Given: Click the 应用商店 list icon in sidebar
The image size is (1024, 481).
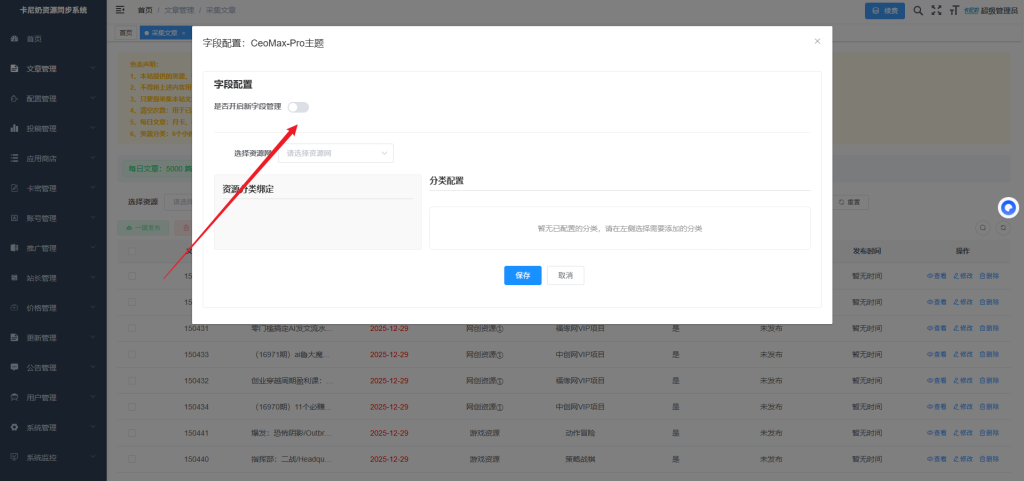Looking at the screenshot, I should (x=14, y=159).
